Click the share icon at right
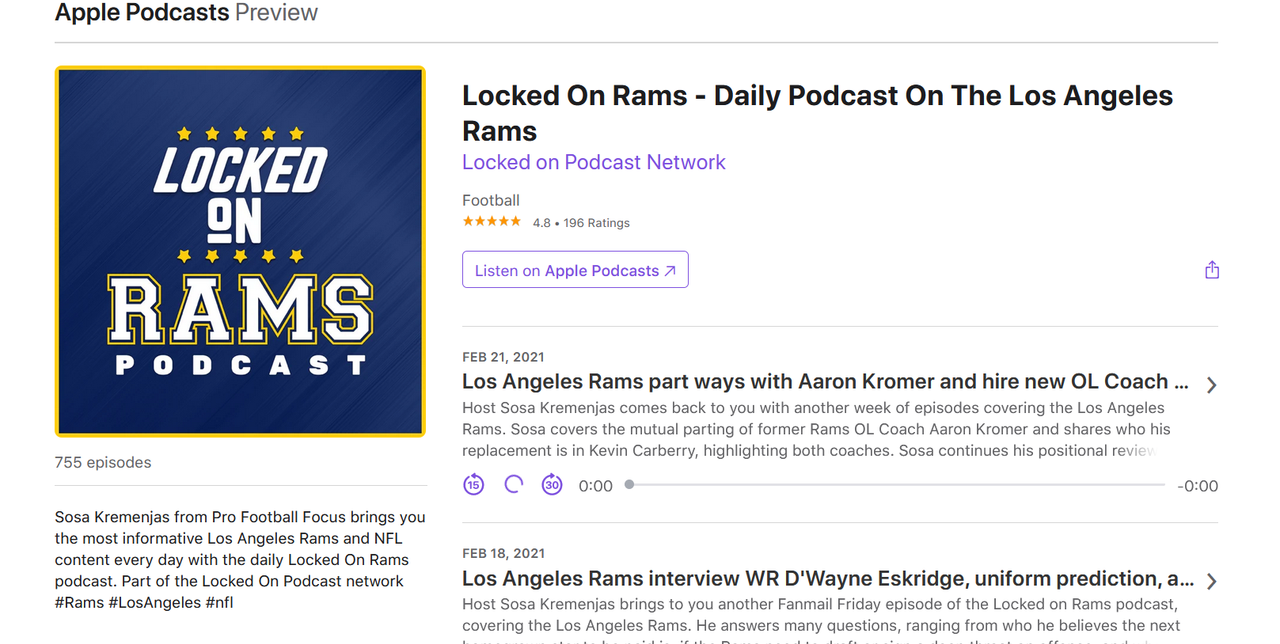Image resolution: width=1280 pixels, height=644 pixels. tap(1212, 270)
